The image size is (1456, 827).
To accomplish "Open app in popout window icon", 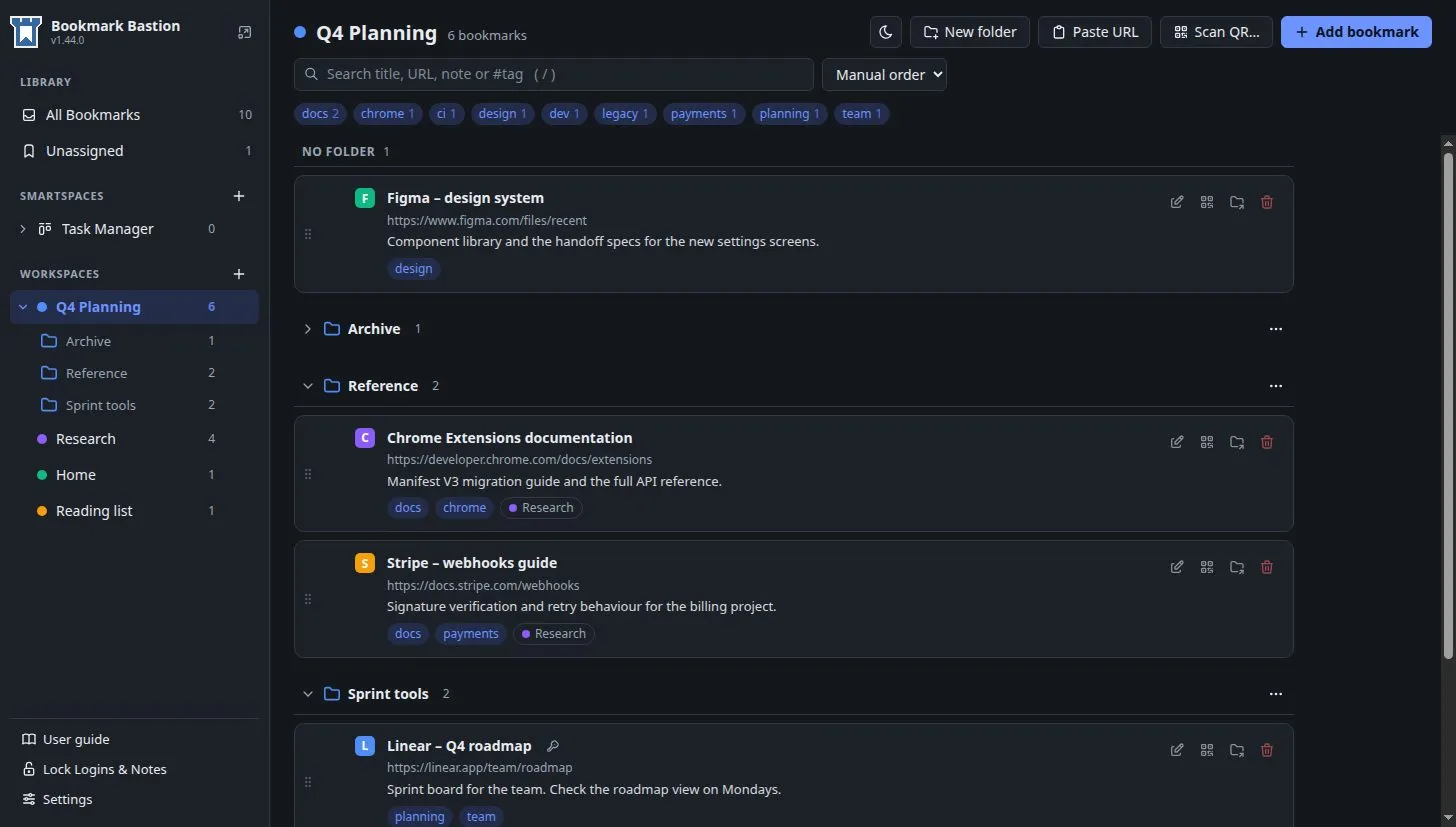I will click(x=244, y=33).
